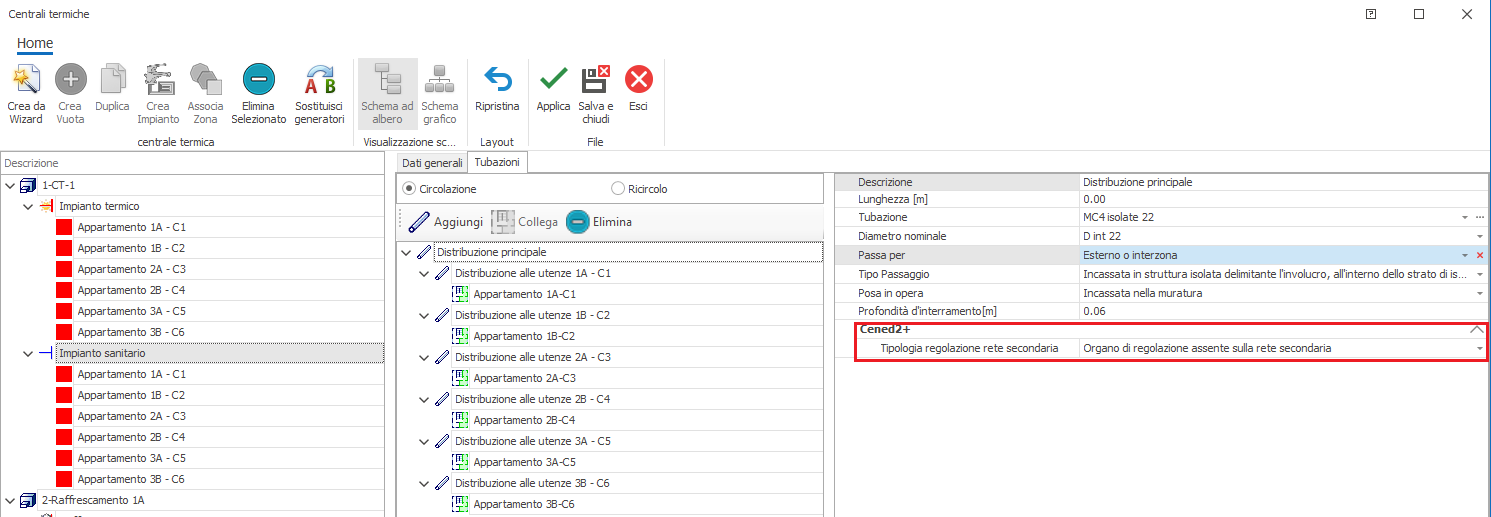1491x517 pixels.
Task: Click the Elimina button in the pipe toolbar
Action: (x=599, y=222)
